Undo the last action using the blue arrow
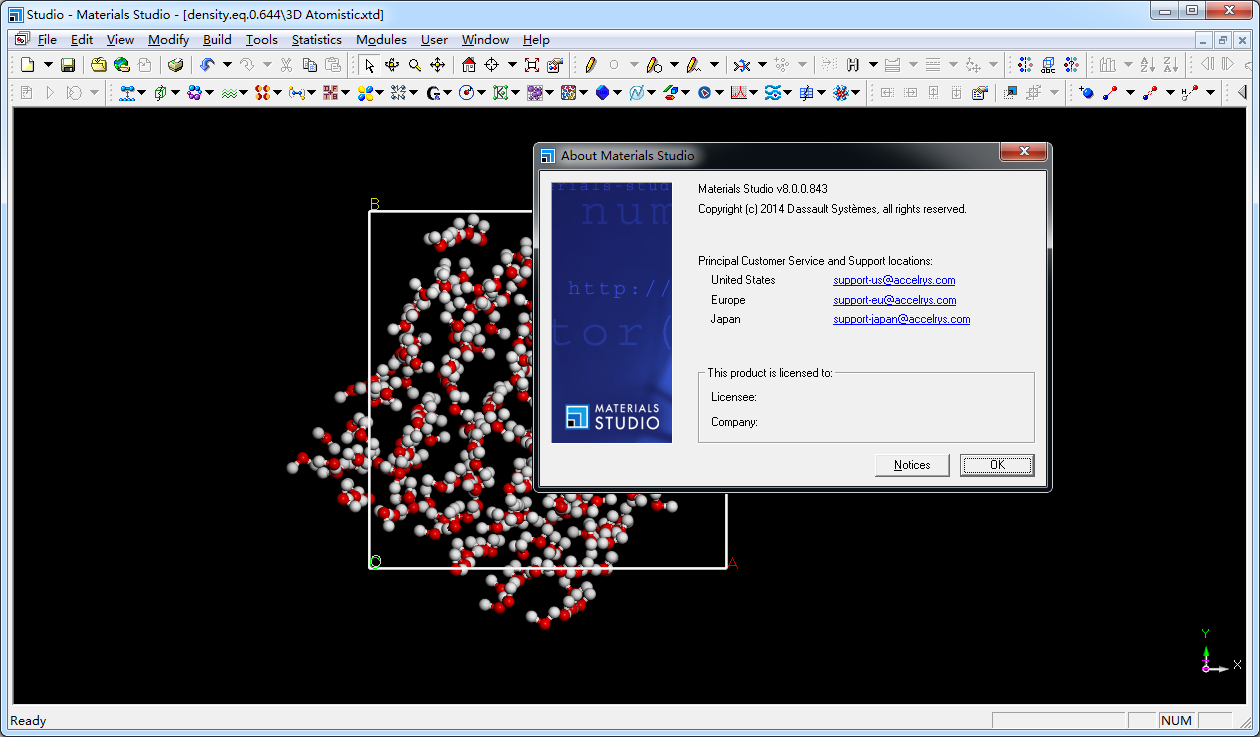Viewport: 1260px width, 737px height. click(x=207, y=65)
